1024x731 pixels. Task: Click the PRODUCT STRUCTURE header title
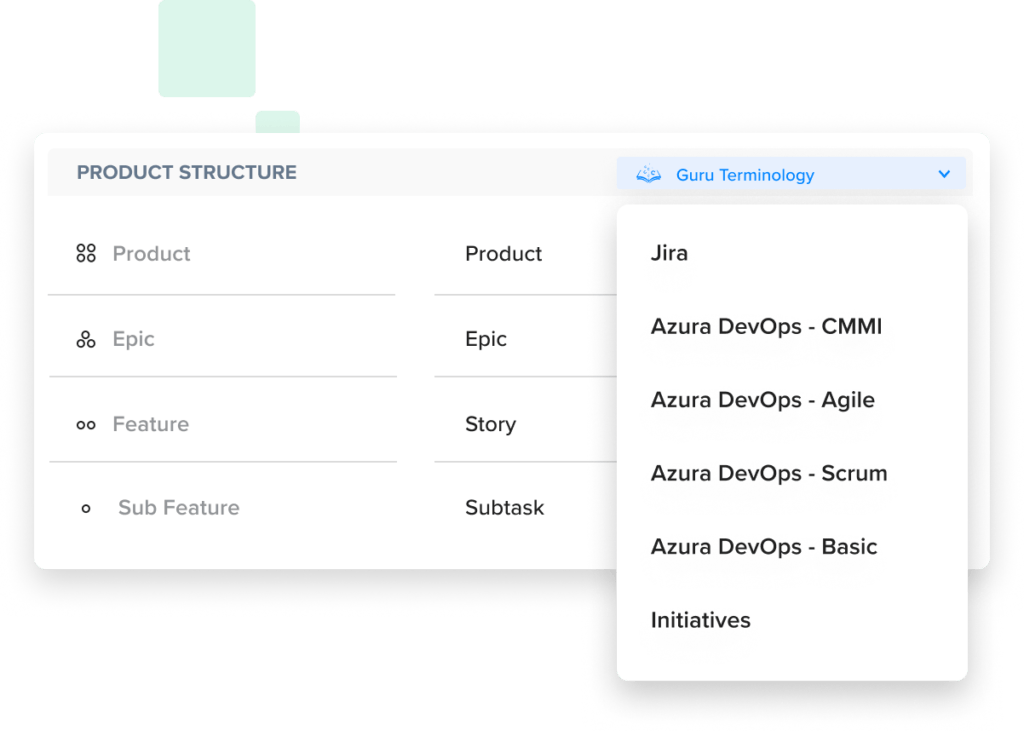click(x=187, y=172)
